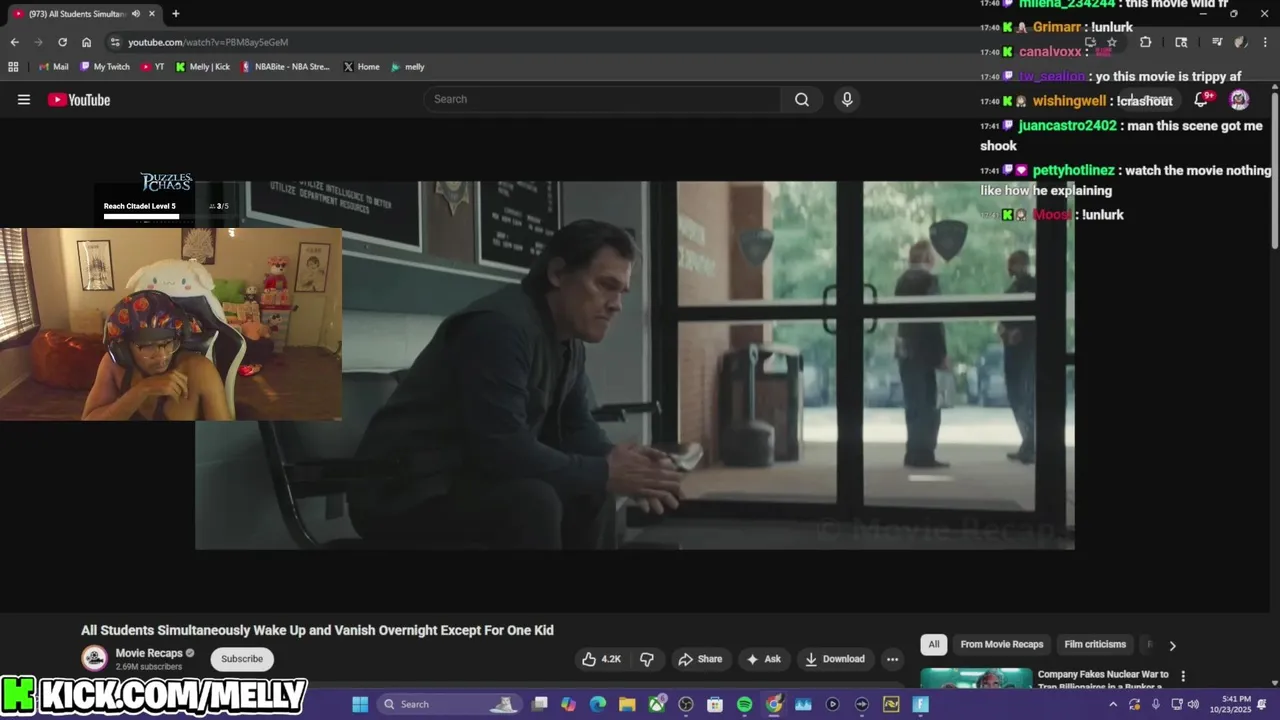Screen dimensions: 1280x720
Task: Open more actions ellipsis under the video
Action: 892,659
